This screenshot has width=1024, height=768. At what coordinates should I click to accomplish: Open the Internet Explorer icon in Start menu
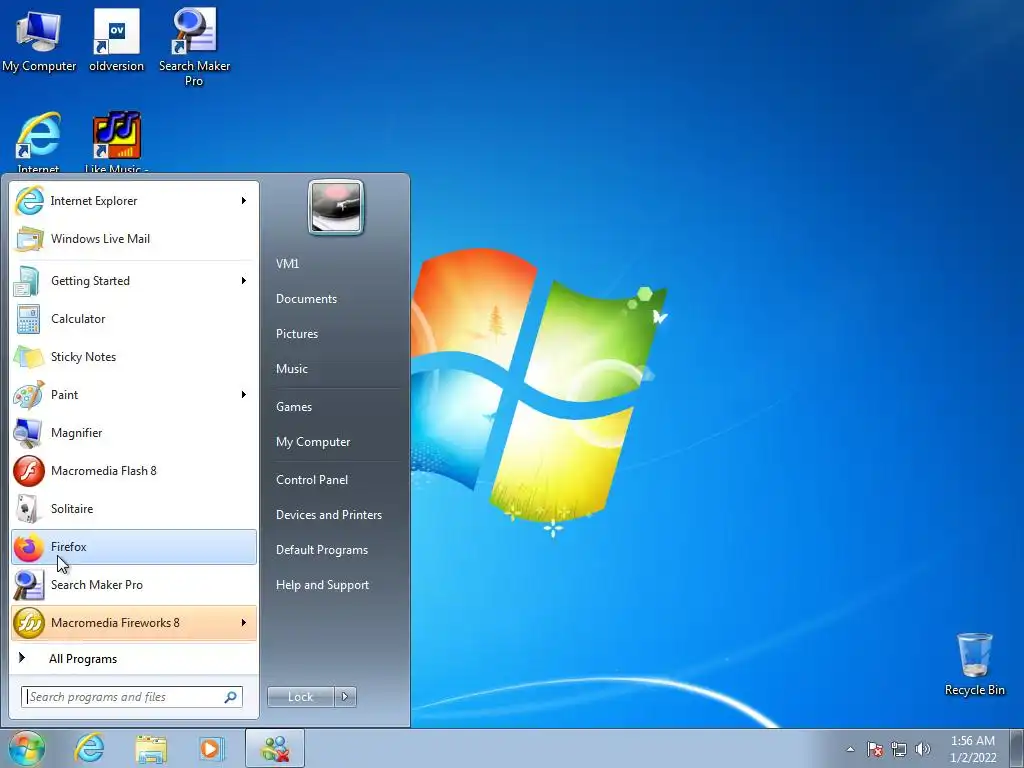pos(29,200)
